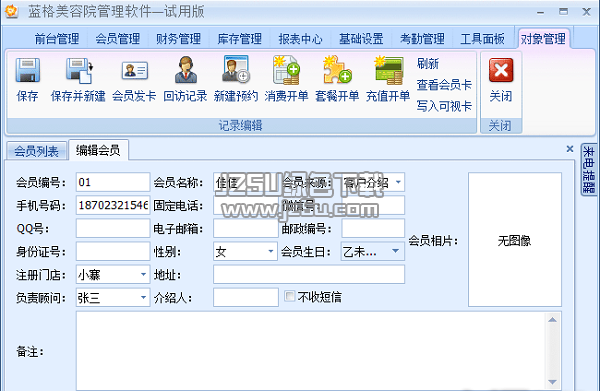Viewport: 601px width, 391px height.
Task: Expand the 性别 dropdown showing 女
Action: coord(271,251)
